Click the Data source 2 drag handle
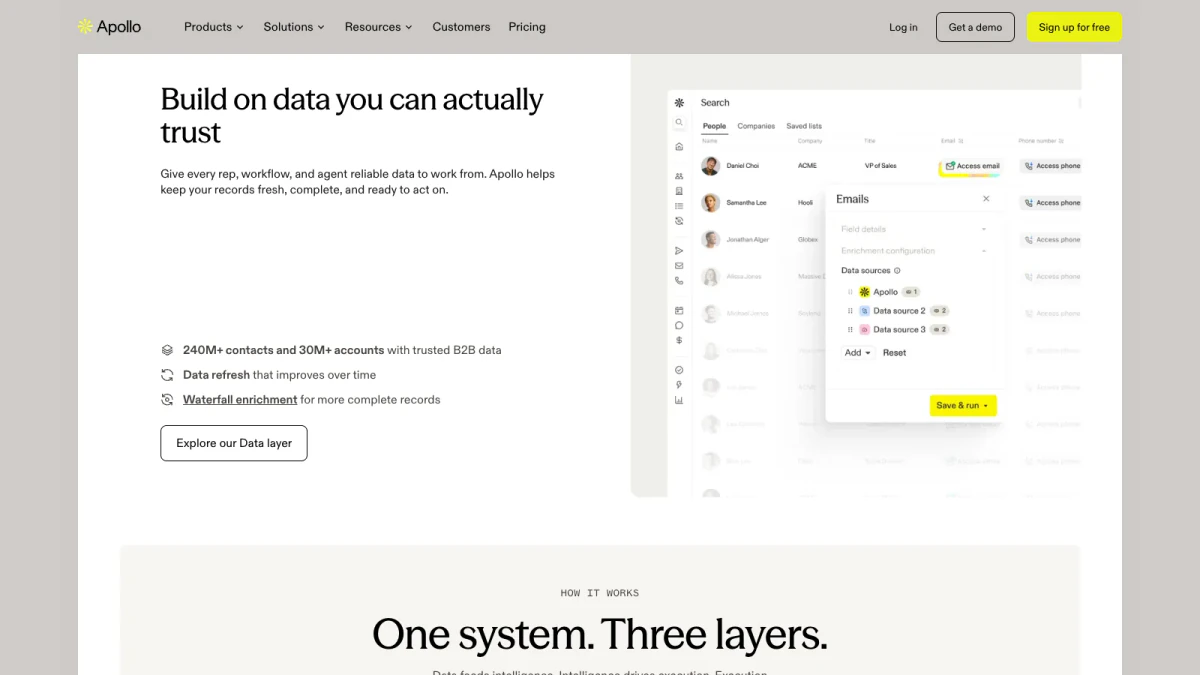 pos(851,311)
